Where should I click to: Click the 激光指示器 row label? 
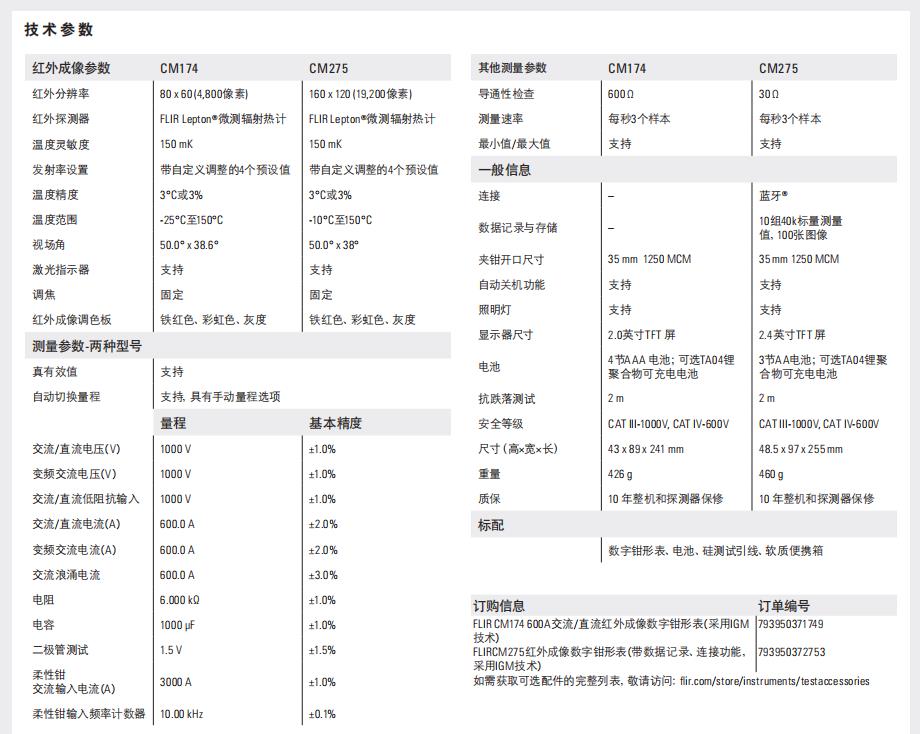point(60,270)
